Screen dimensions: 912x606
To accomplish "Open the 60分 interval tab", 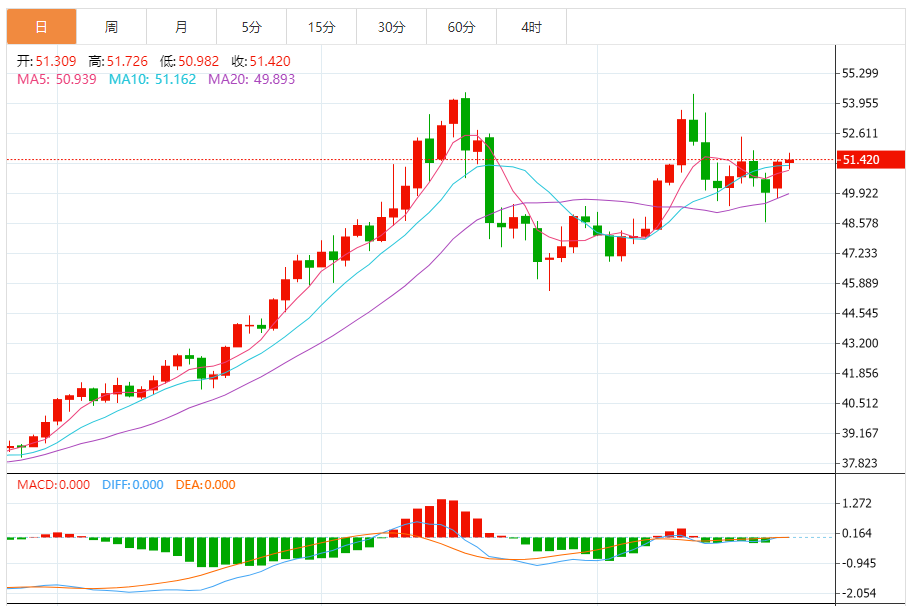I will coord(461,27).
